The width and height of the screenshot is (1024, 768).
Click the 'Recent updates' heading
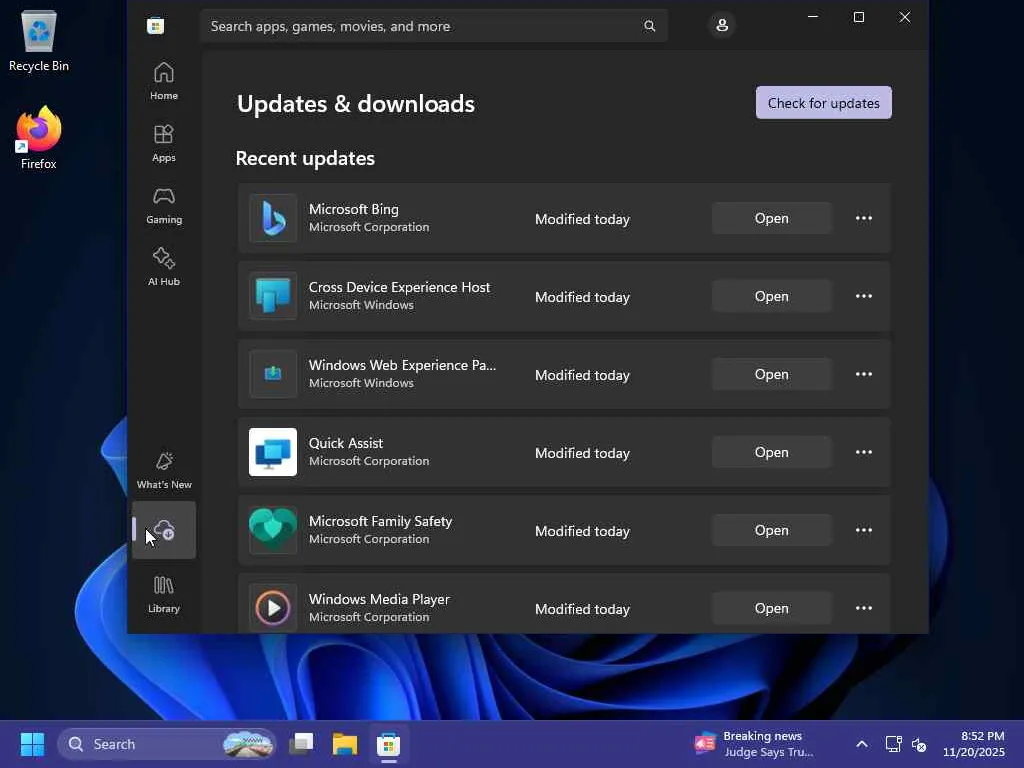(x=305, y=158)
